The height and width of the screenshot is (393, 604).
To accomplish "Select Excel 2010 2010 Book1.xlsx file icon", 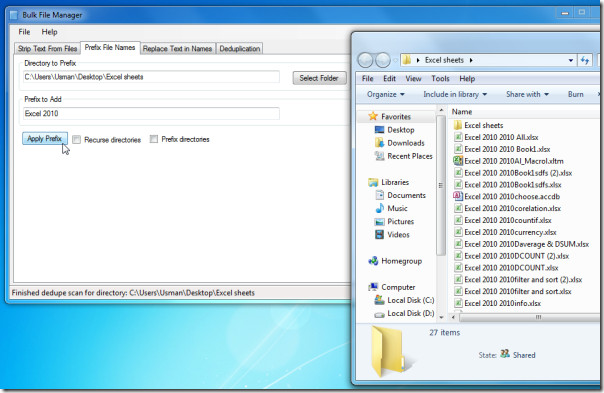I will click(458, 149).
